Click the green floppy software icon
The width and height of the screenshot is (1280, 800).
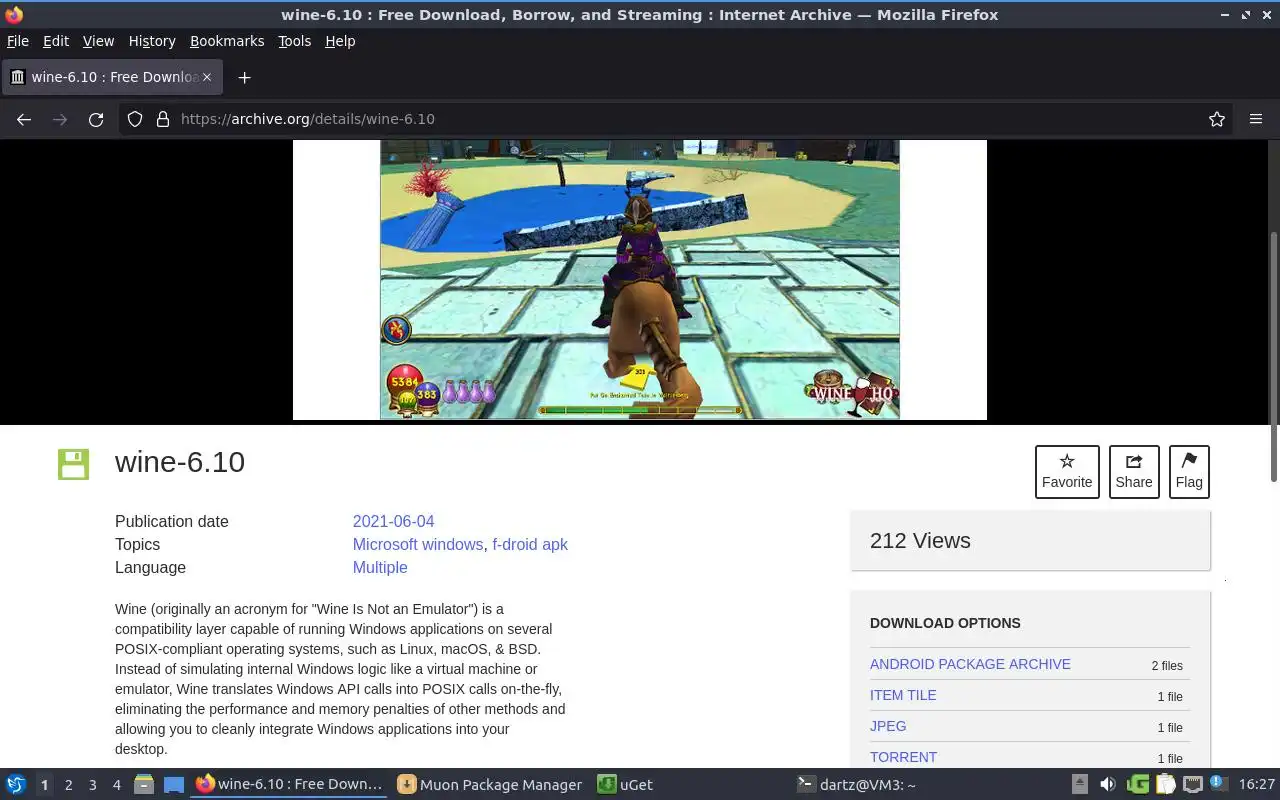(73, 464)
